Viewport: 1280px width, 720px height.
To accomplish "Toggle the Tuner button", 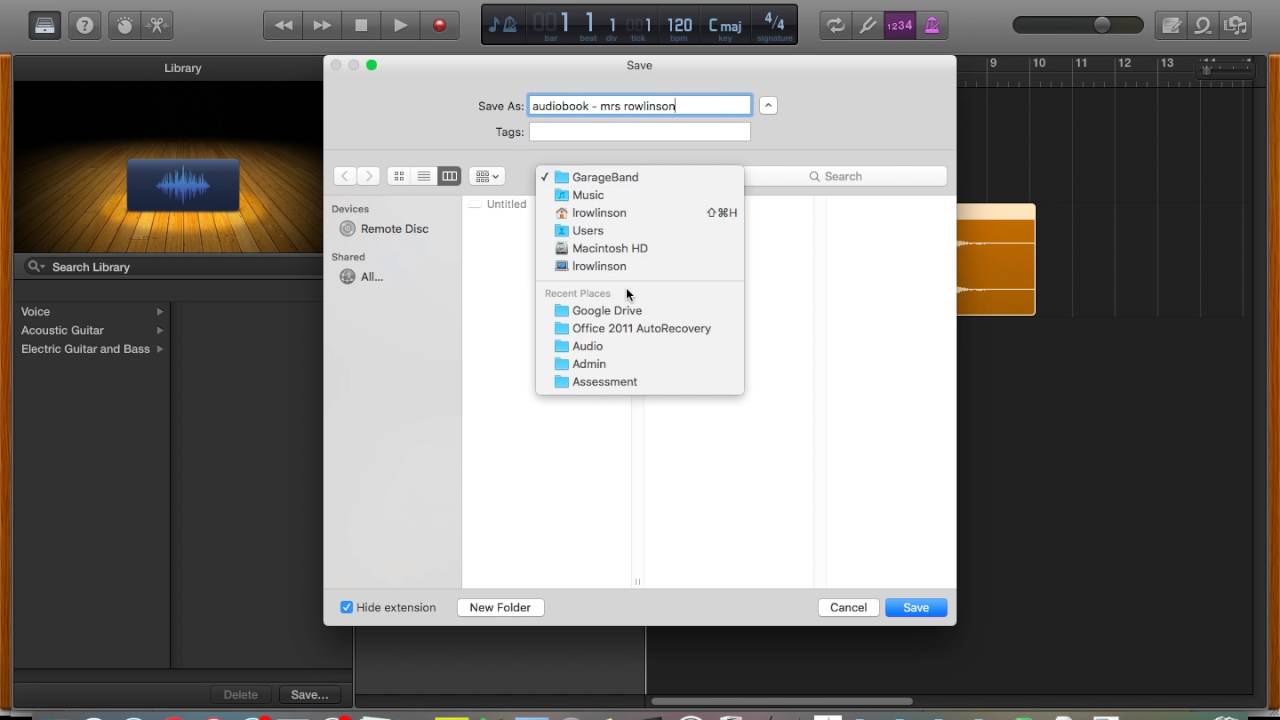I will 868,25.
